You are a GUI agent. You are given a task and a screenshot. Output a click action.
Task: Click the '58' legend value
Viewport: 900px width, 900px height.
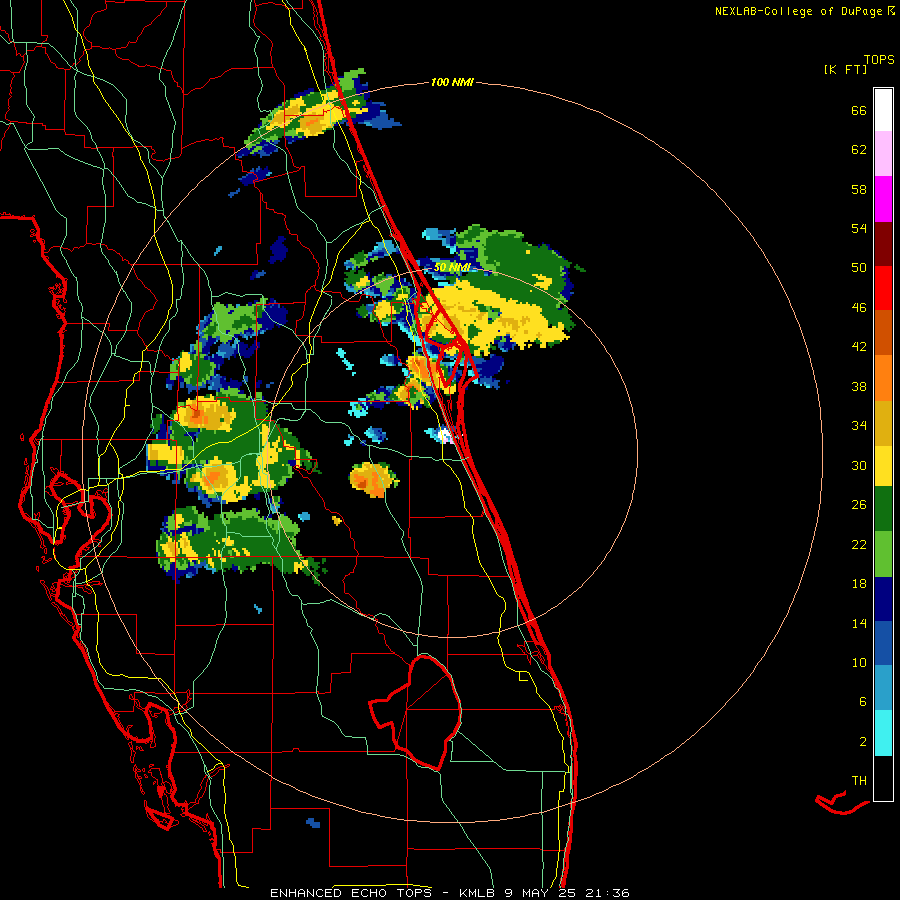coord(859,189)
